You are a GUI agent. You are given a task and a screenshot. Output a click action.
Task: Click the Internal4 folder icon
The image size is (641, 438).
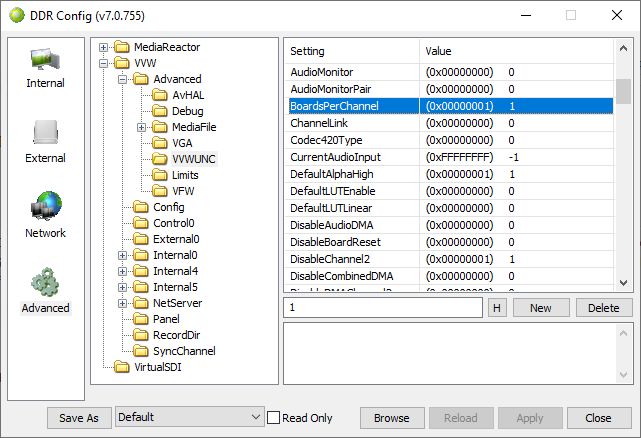pos(141,271)
